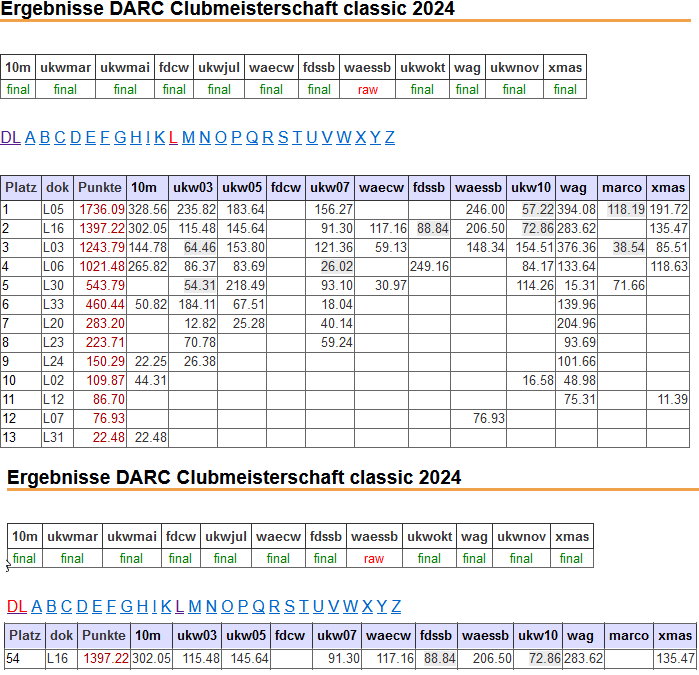Image resolution: width=699 pixels, height=675 pixels.
Task: Select the Punkte value 86.70
Action: click(x=109, y=399)
